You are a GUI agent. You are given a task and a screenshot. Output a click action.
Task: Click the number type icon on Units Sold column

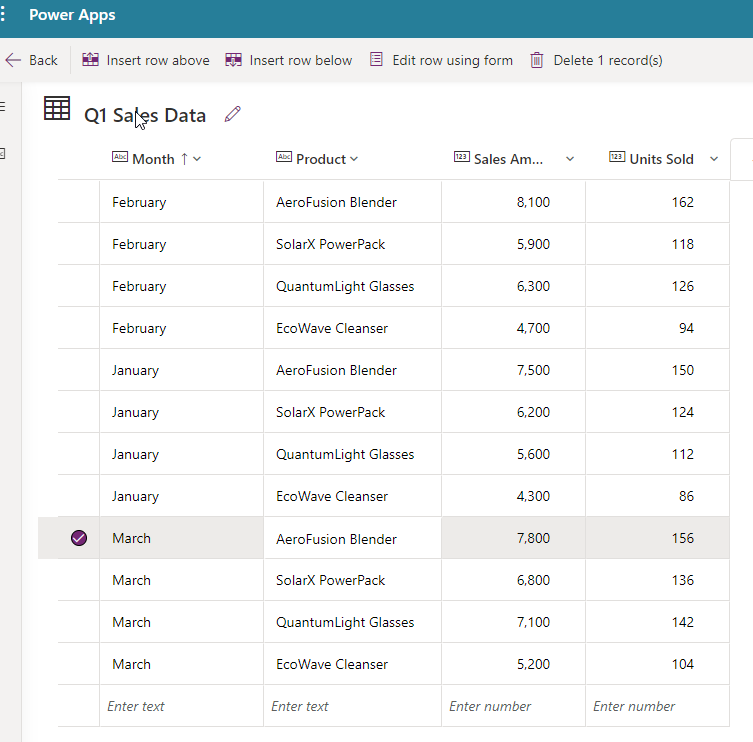pos(617,157)
